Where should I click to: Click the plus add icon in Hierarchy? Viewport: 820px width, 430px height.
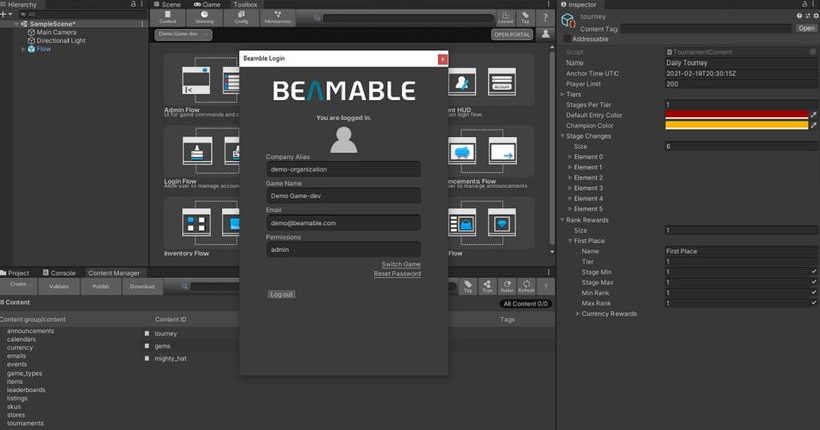click(x=4, y=14)
